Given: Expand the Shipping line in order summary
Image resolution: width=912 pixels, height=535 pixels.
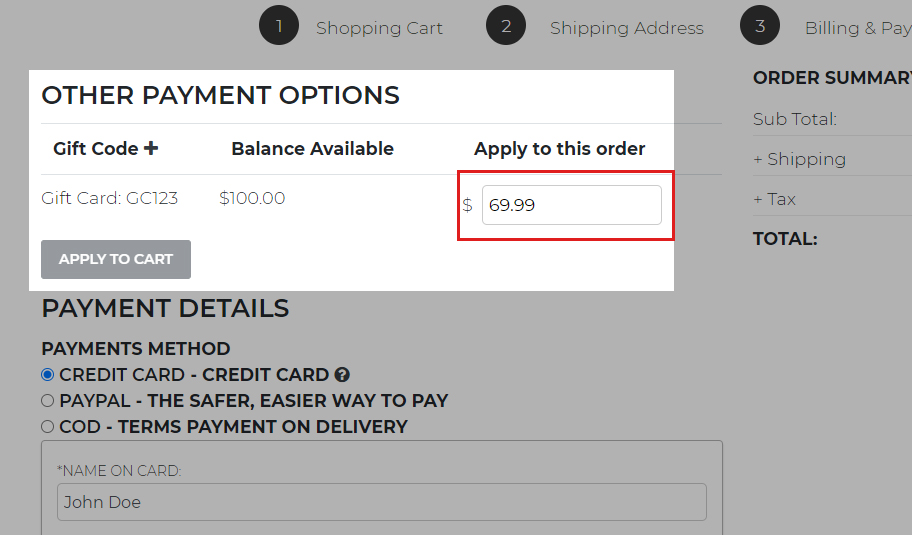Looking at the screenshot, I should point(799,159).
